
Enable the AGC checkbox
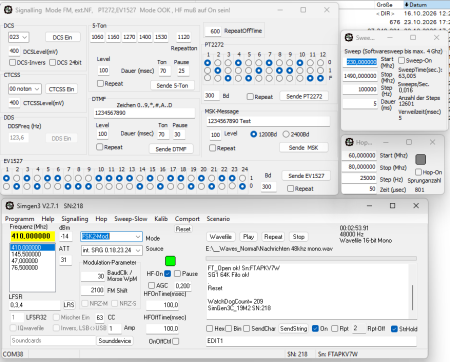click(x=151, y=285)
